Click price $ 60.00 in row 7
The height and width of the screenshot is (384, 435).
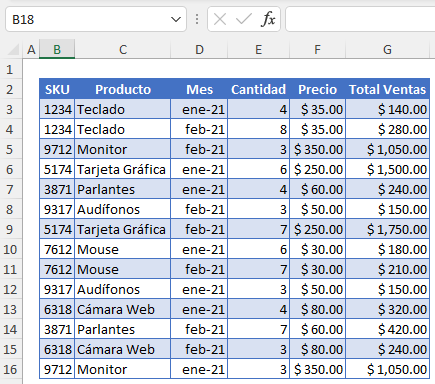point(317,189)
